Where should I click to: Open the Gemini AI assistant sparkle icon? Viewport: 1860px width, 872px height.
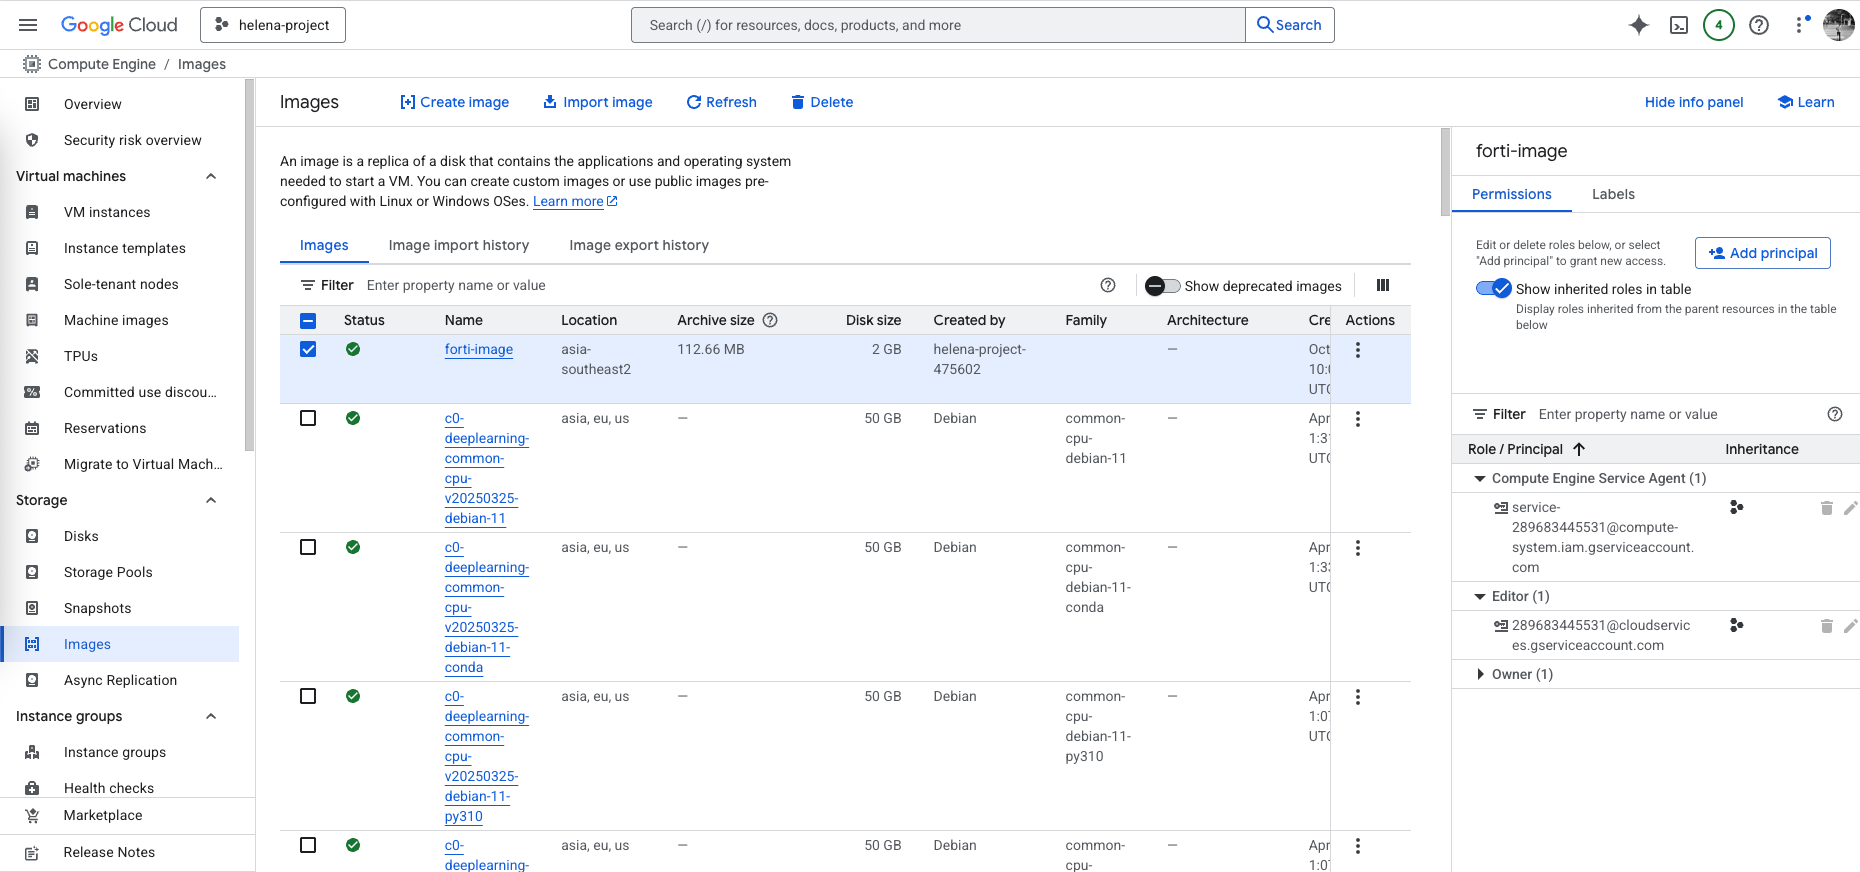[1638, 25]
